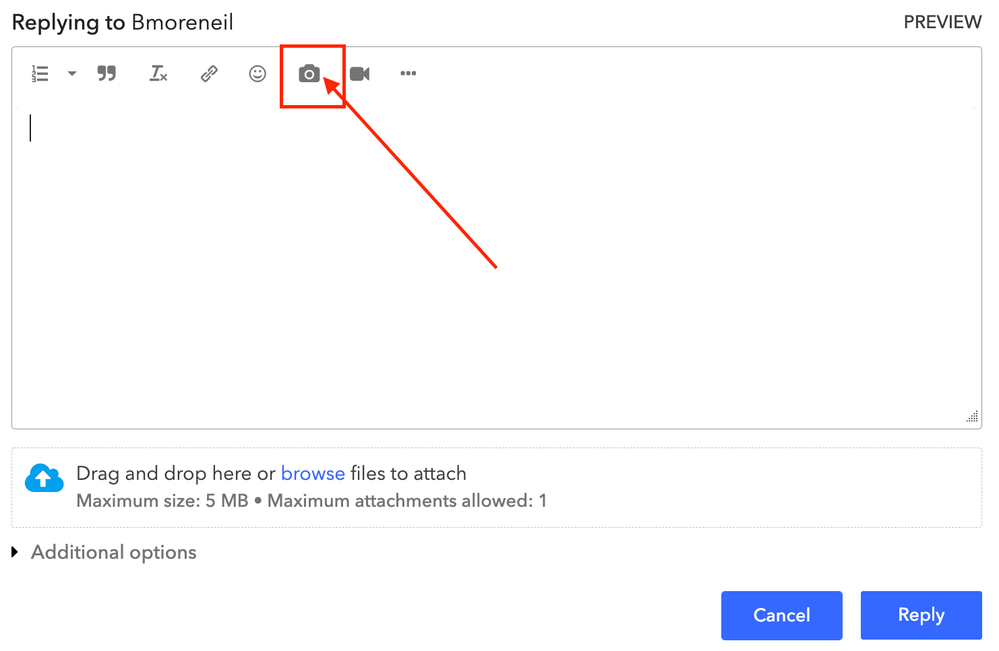The height and width of the screenshot is (651, 999).
Task: Insert a video with the camcorder icon
Action: click(360, 74)
